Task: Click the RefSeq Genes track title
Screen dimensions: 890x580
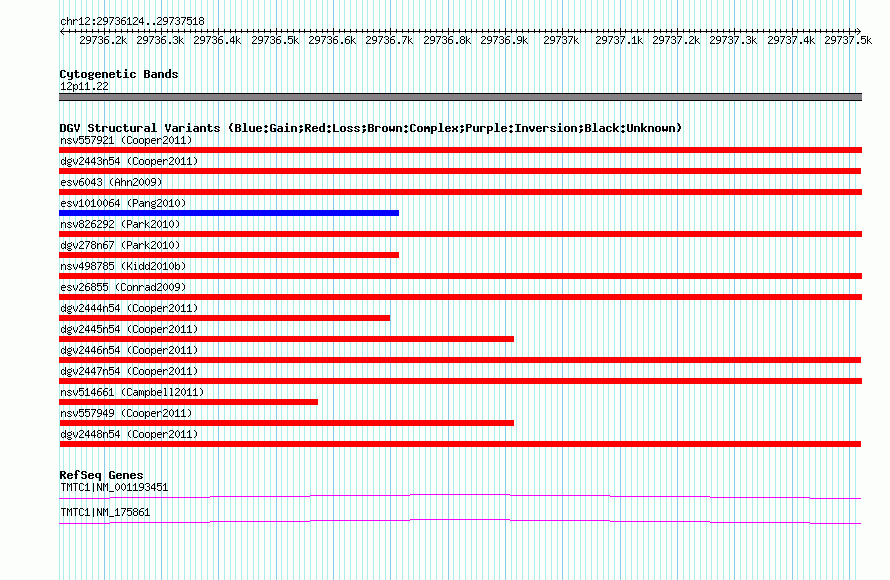Action: coord(101,475)
